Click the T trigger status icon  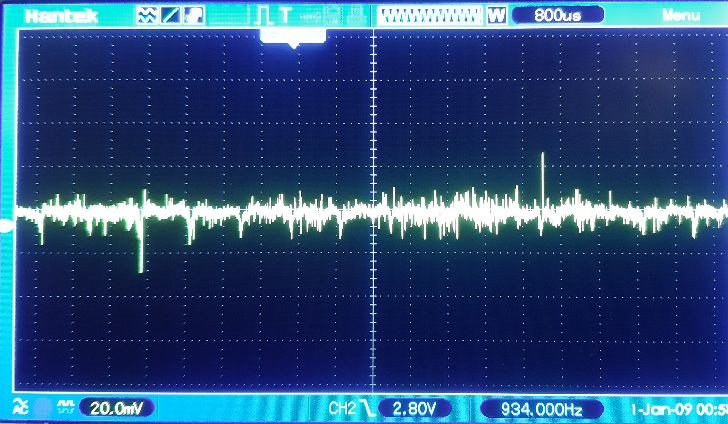point(285,16)
